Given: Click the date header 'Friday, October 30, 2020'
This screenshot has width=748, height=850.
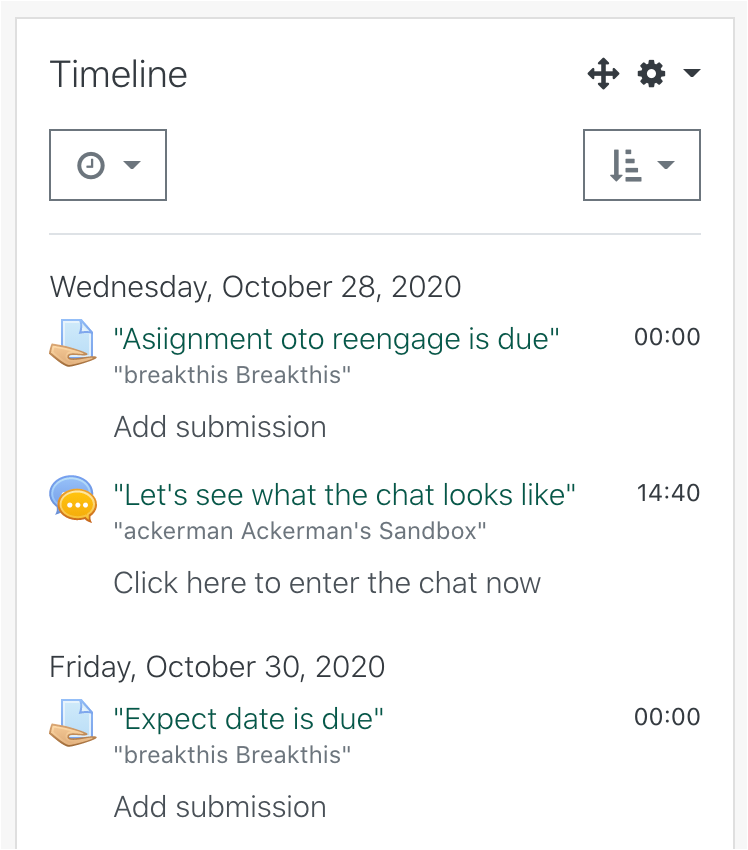Looking at the screenshot, I should 218,667.
